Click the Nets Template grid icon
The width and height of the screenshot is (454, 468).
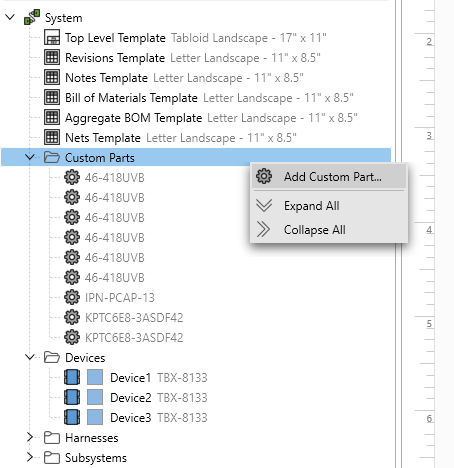click(52, 137)
